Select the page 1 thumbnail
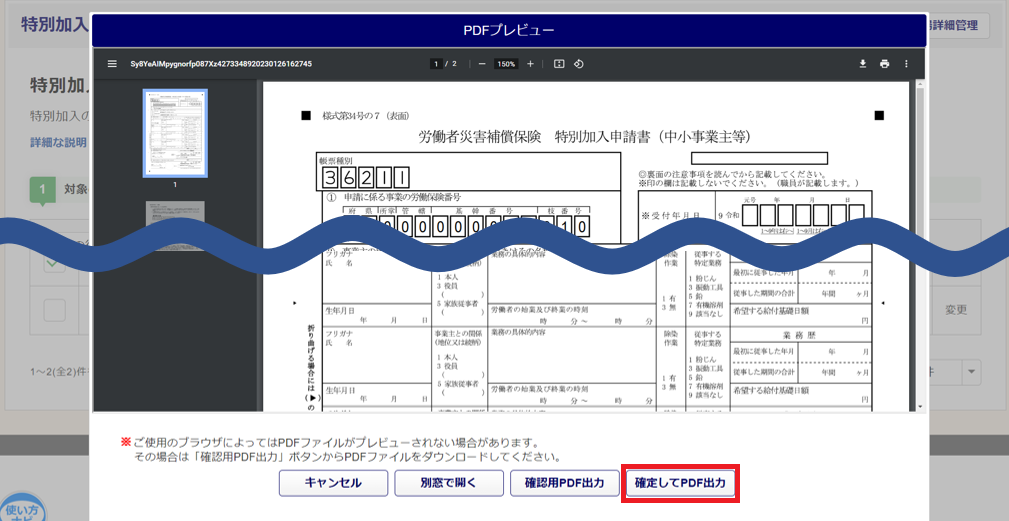1009x521 pixels. (175, 133)
